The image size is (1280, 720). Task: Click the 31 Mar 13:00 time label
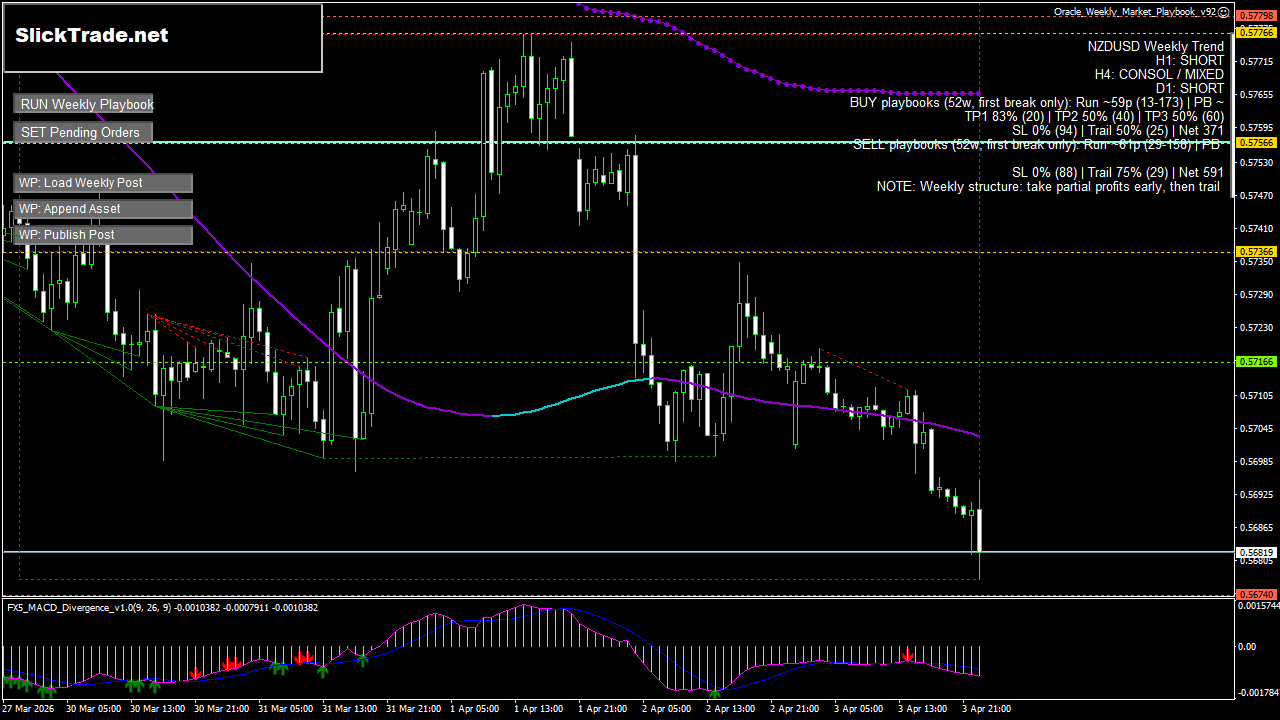pyautogui.click(x=349, y=709)
